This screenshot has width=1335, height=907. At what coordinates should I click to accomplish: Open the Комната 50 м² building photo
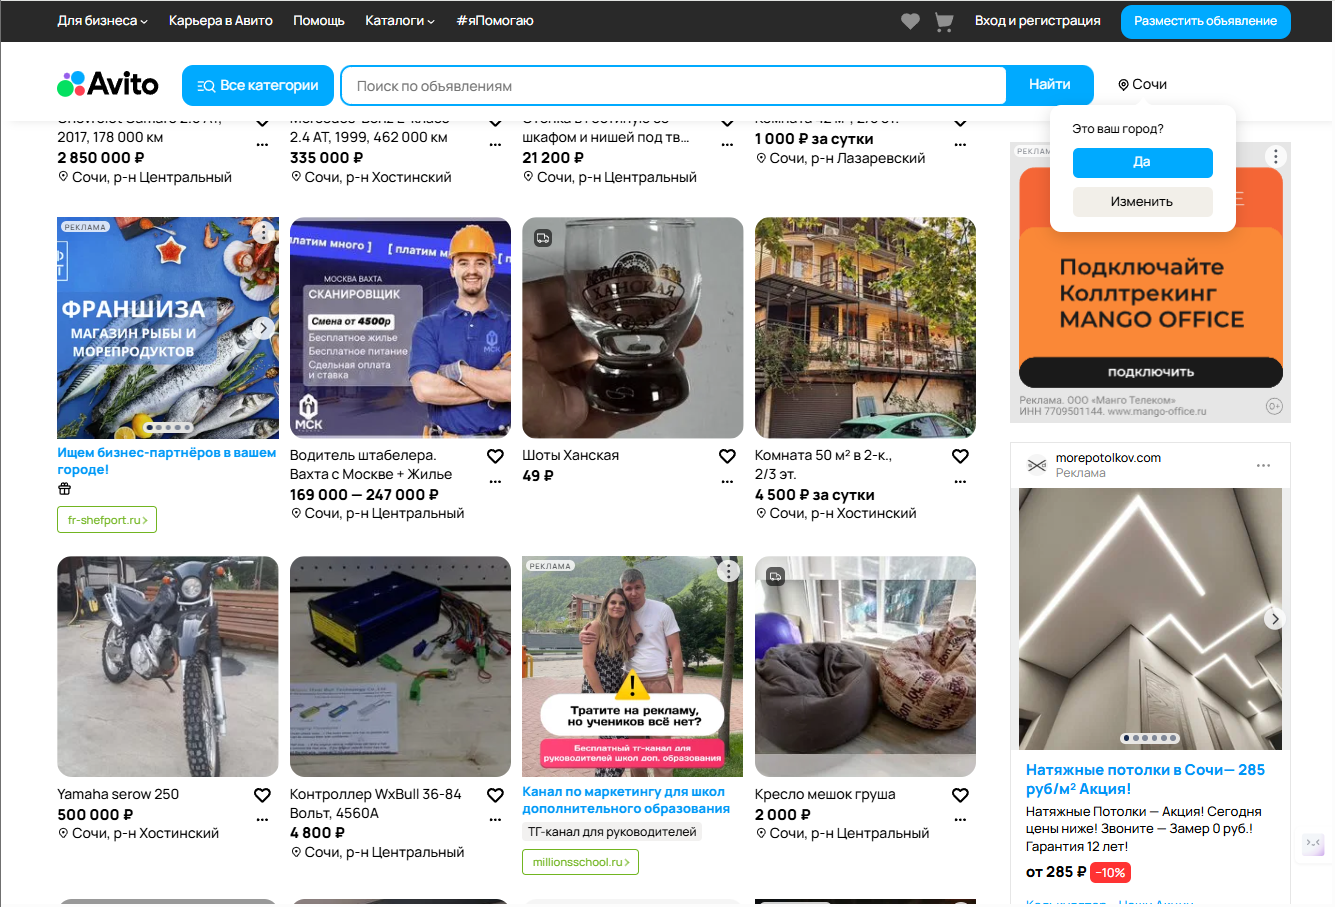point(865,328)
